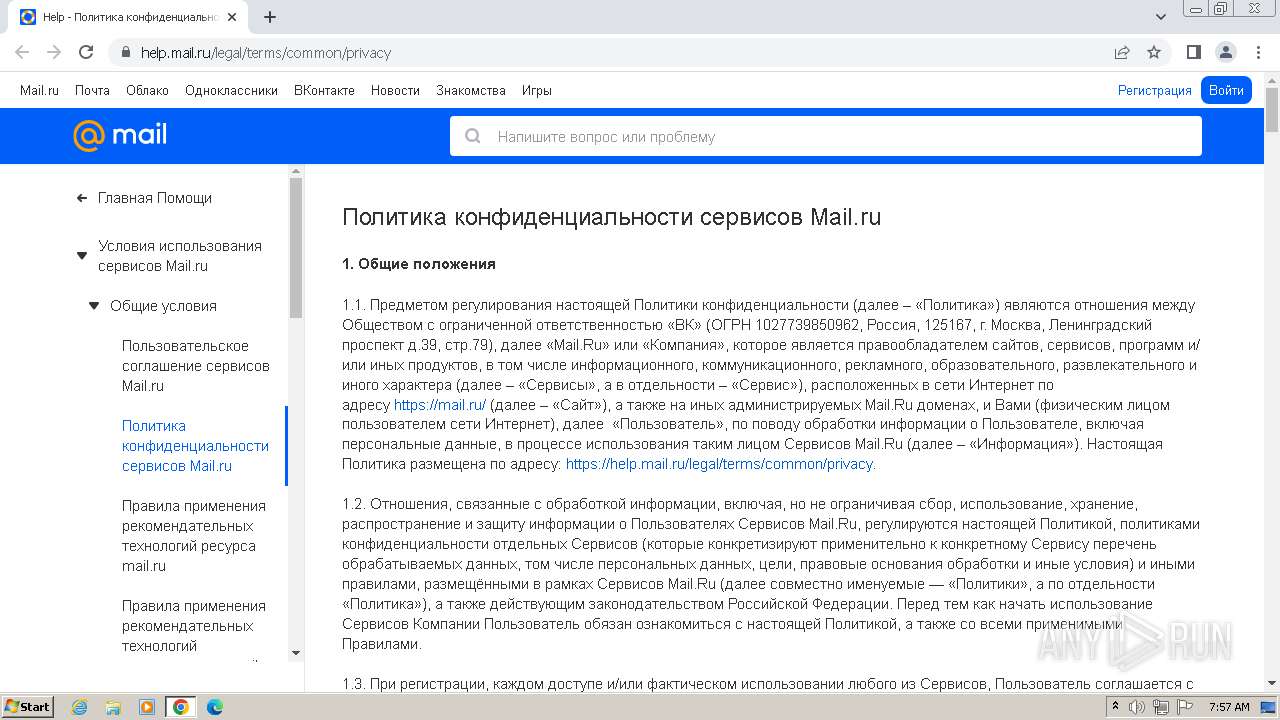This screenshot has height=720, width=1280.
Task: Reload the page
Action: 86,52
